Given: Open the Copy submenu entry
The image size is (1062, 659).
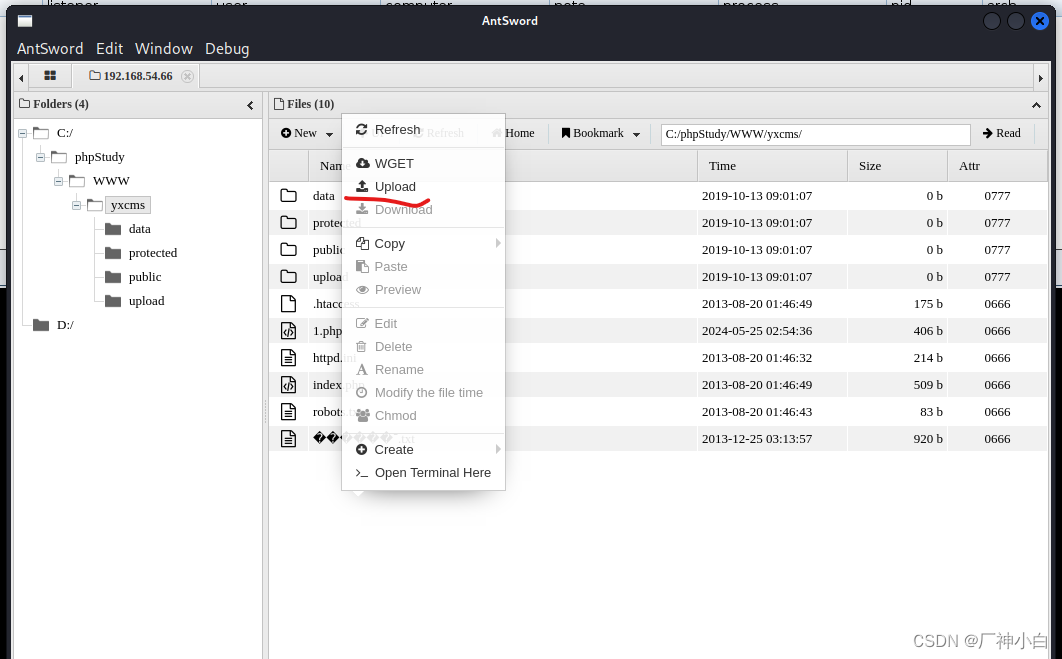Looking at the screenshot, I should click(389, 243).
